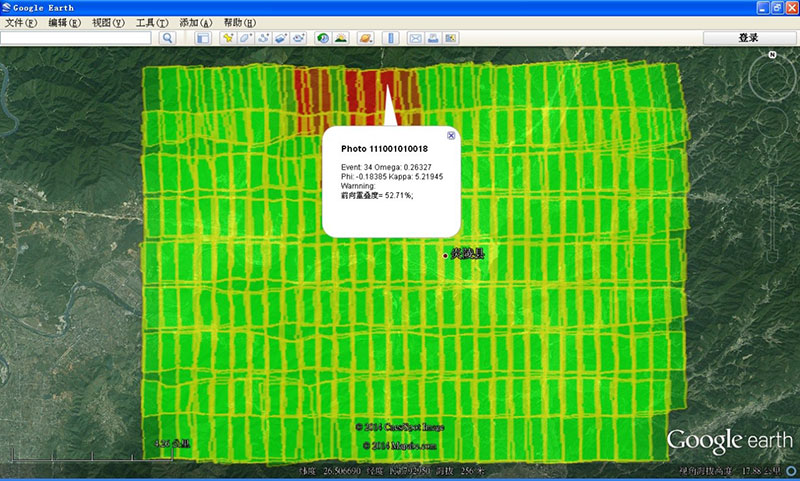Click the print icon in toolbar
The image size is (800, 481).
(x=434, y=38)
